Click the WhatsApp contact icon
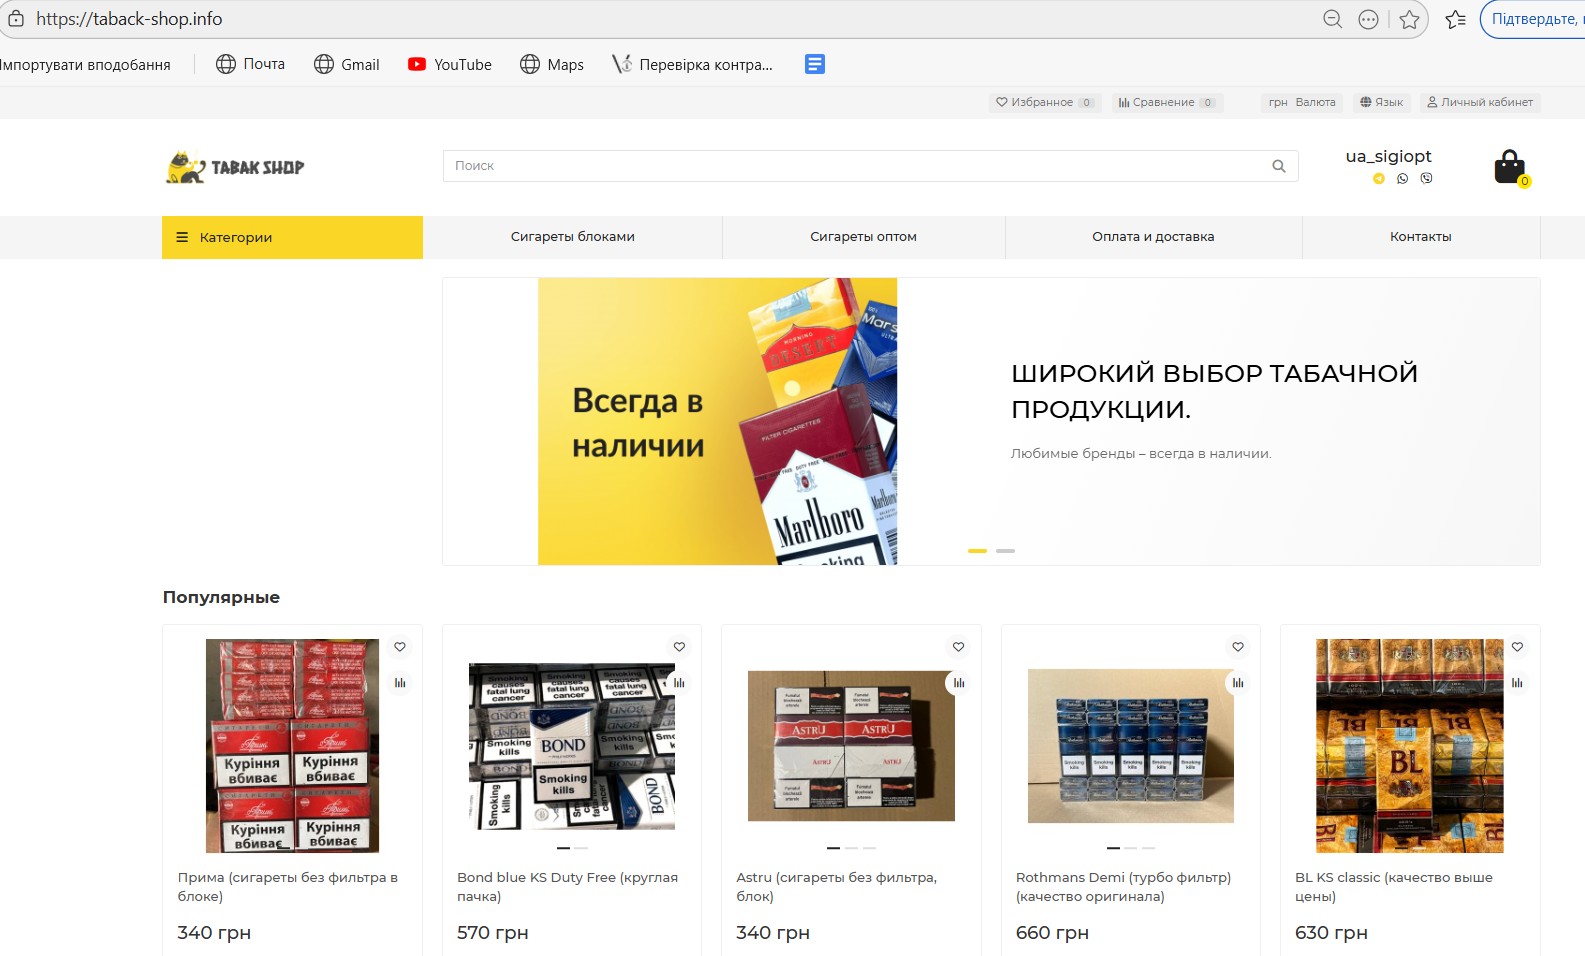 click(1402, 179)
